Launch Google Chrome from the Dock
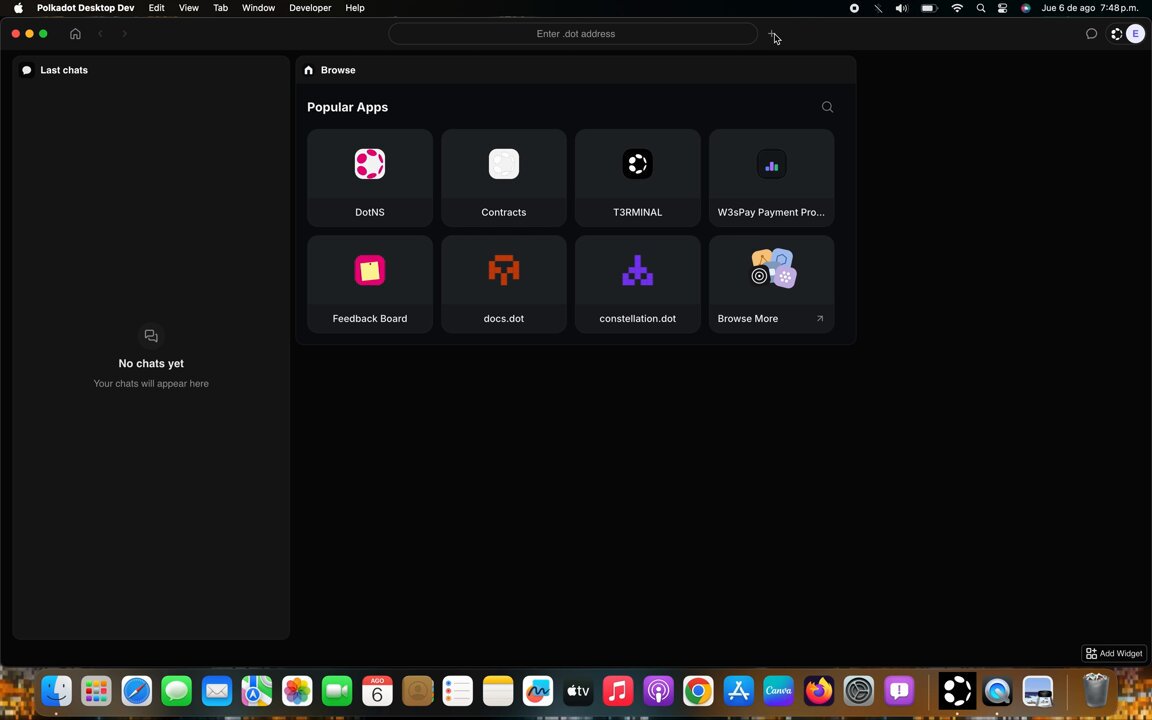The image size is (1152, 720). (698, 691)
